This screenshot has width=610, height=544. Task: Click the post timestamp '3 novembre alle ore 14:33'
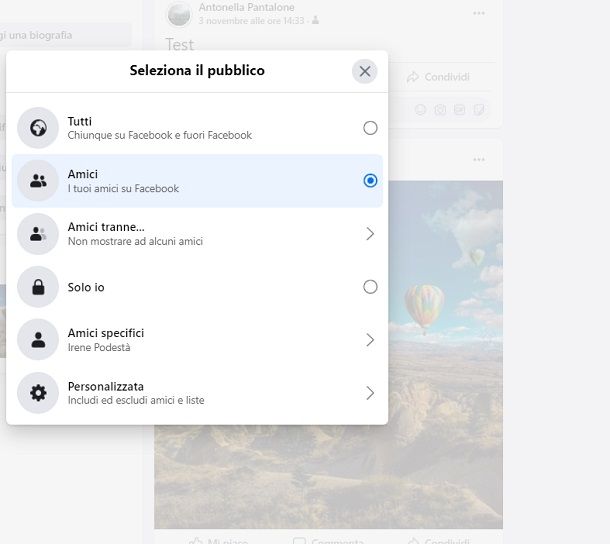click(x=251, y=21)
